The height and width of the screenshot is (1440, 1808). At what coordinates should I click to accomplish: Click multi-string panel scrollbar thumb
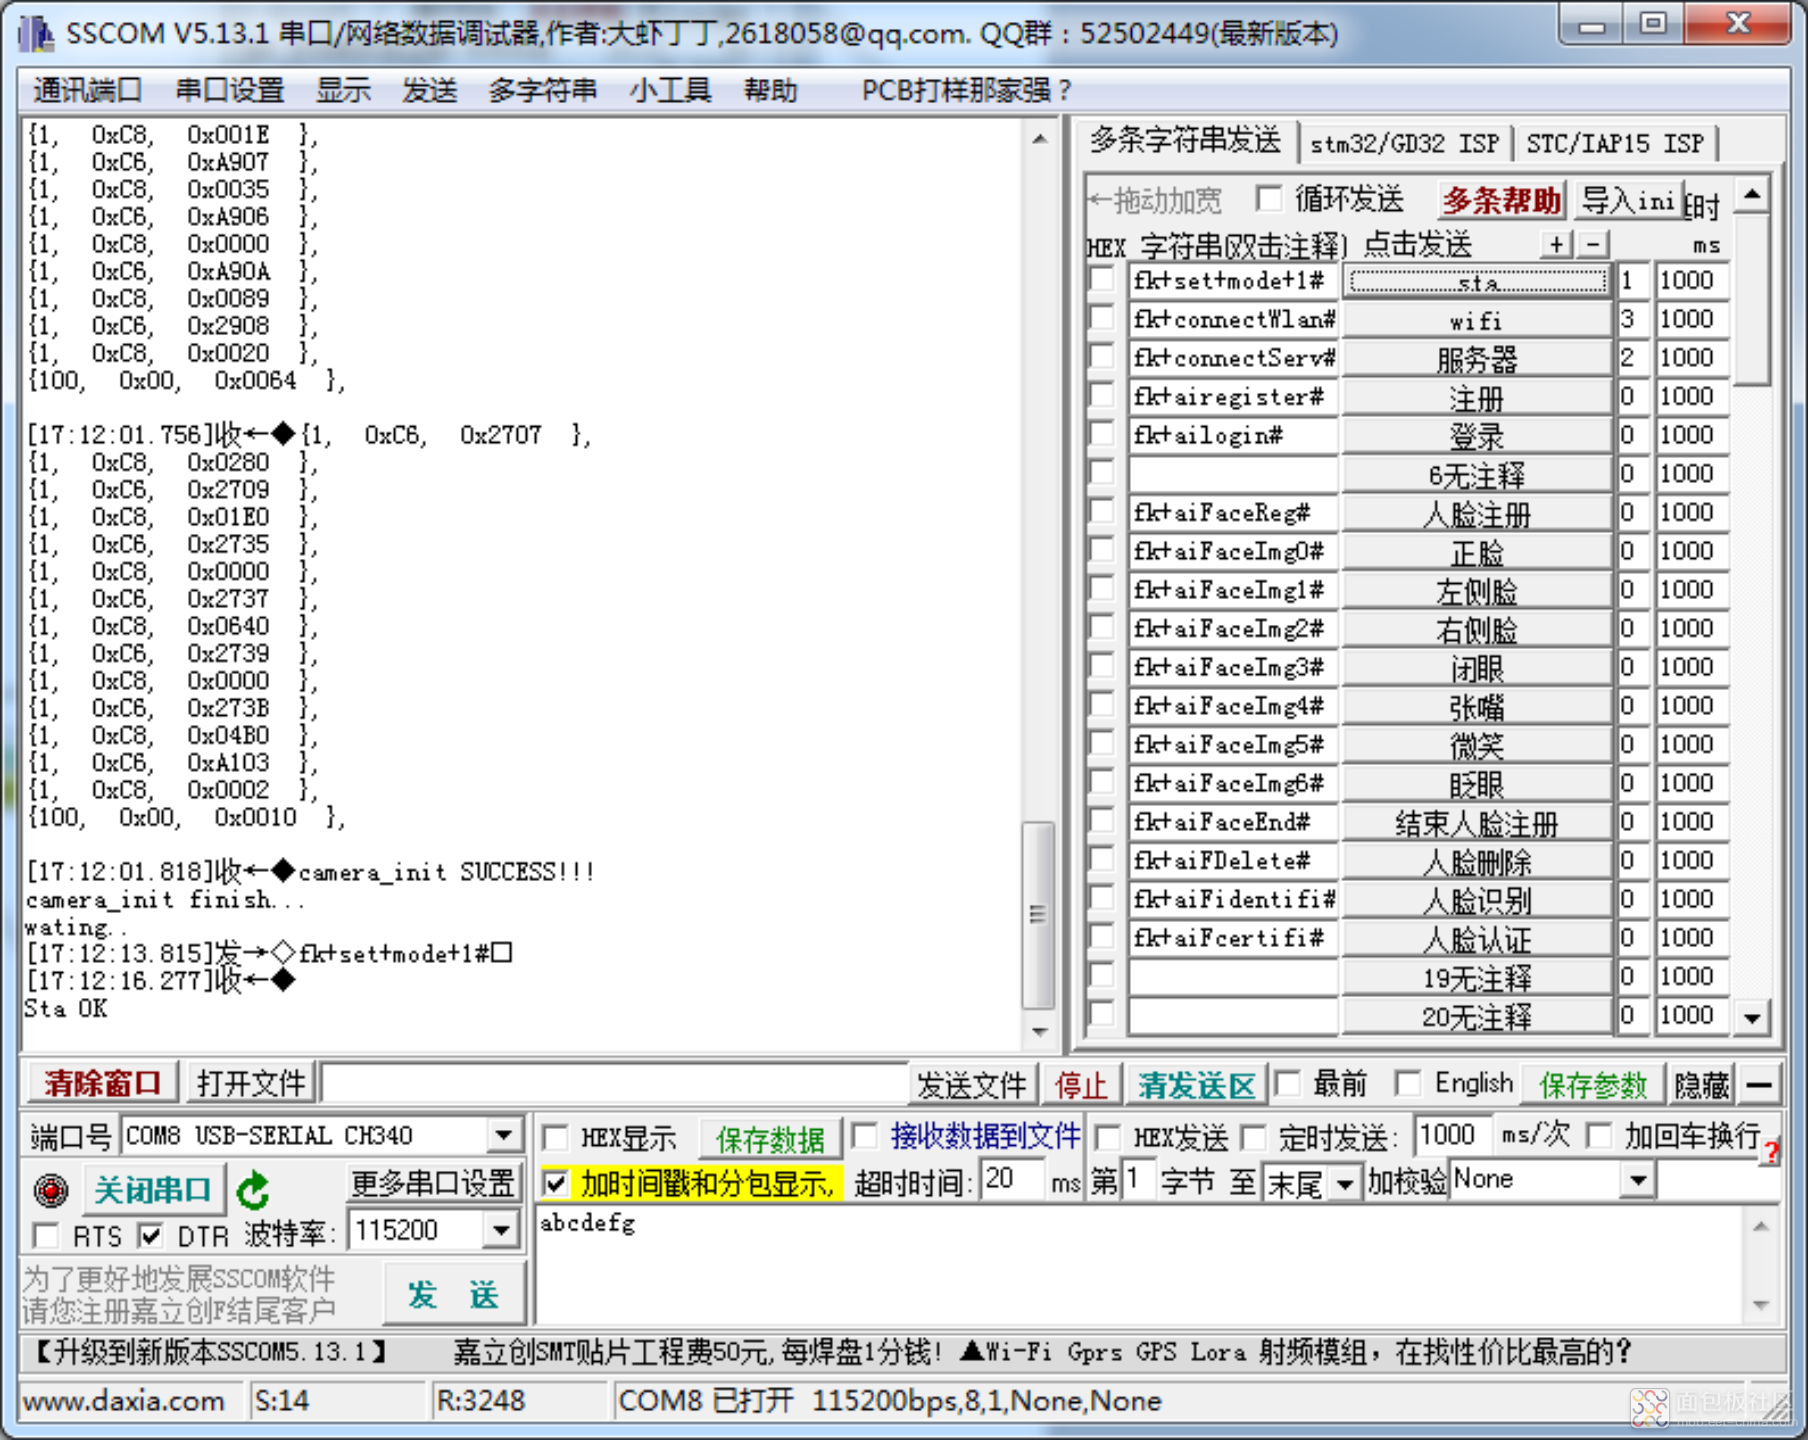click(1752, 298)
